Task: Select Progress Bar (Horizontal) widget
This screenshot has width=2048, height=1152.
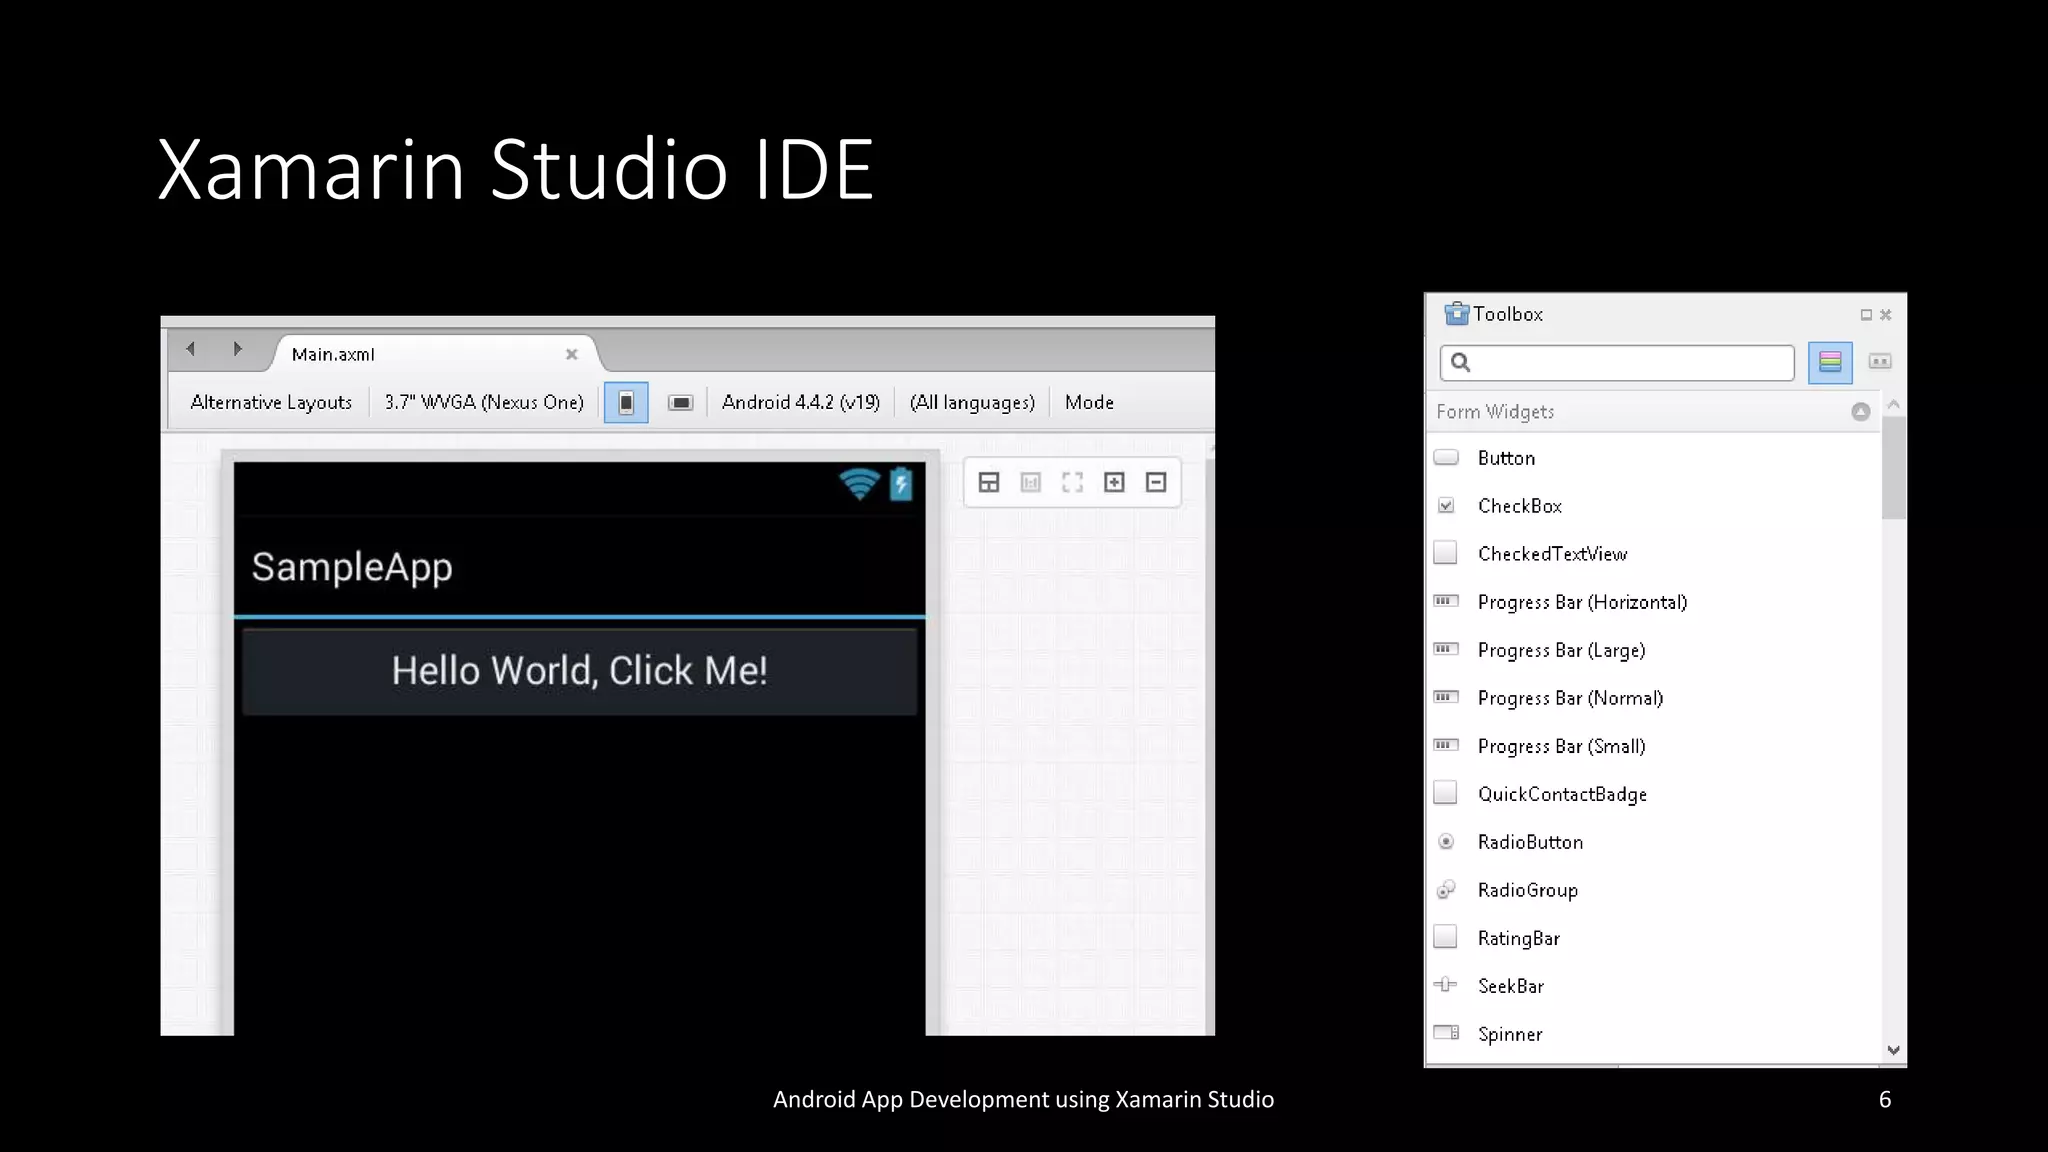Action: [1654, 602]
